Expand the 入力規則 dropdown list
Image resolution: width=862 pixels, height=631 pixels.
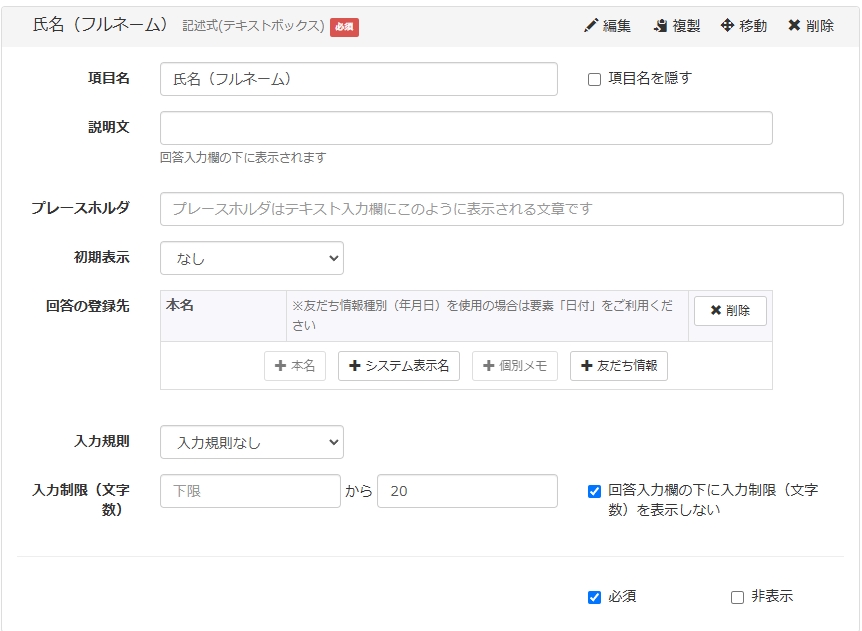pyautogui.click(x=251, y=442)
